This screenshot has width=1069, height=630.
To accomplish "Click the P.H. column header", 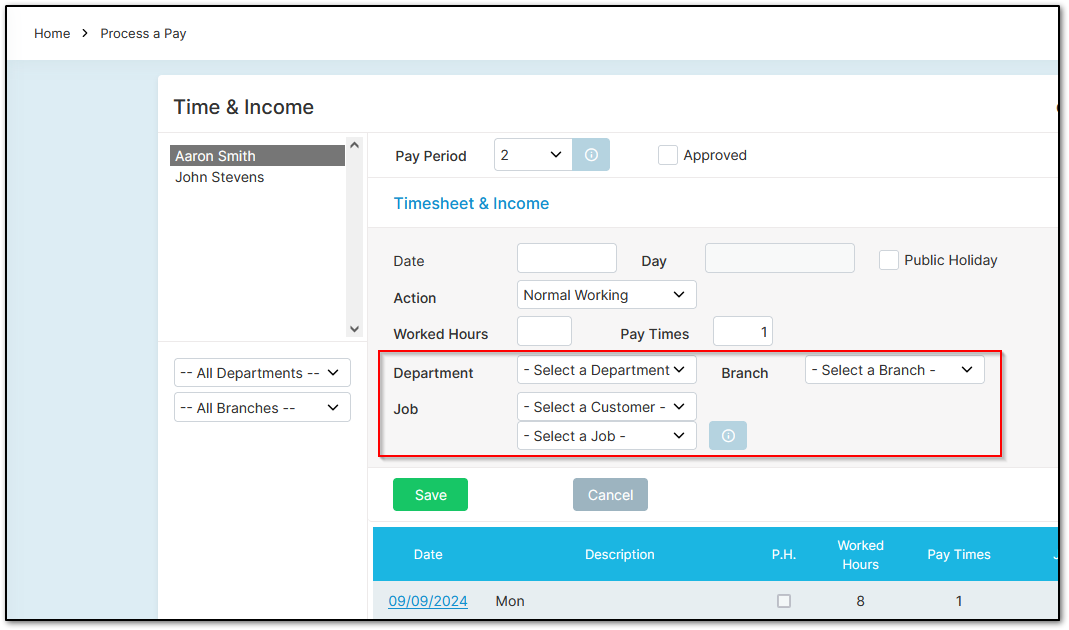I will [783, 554].
